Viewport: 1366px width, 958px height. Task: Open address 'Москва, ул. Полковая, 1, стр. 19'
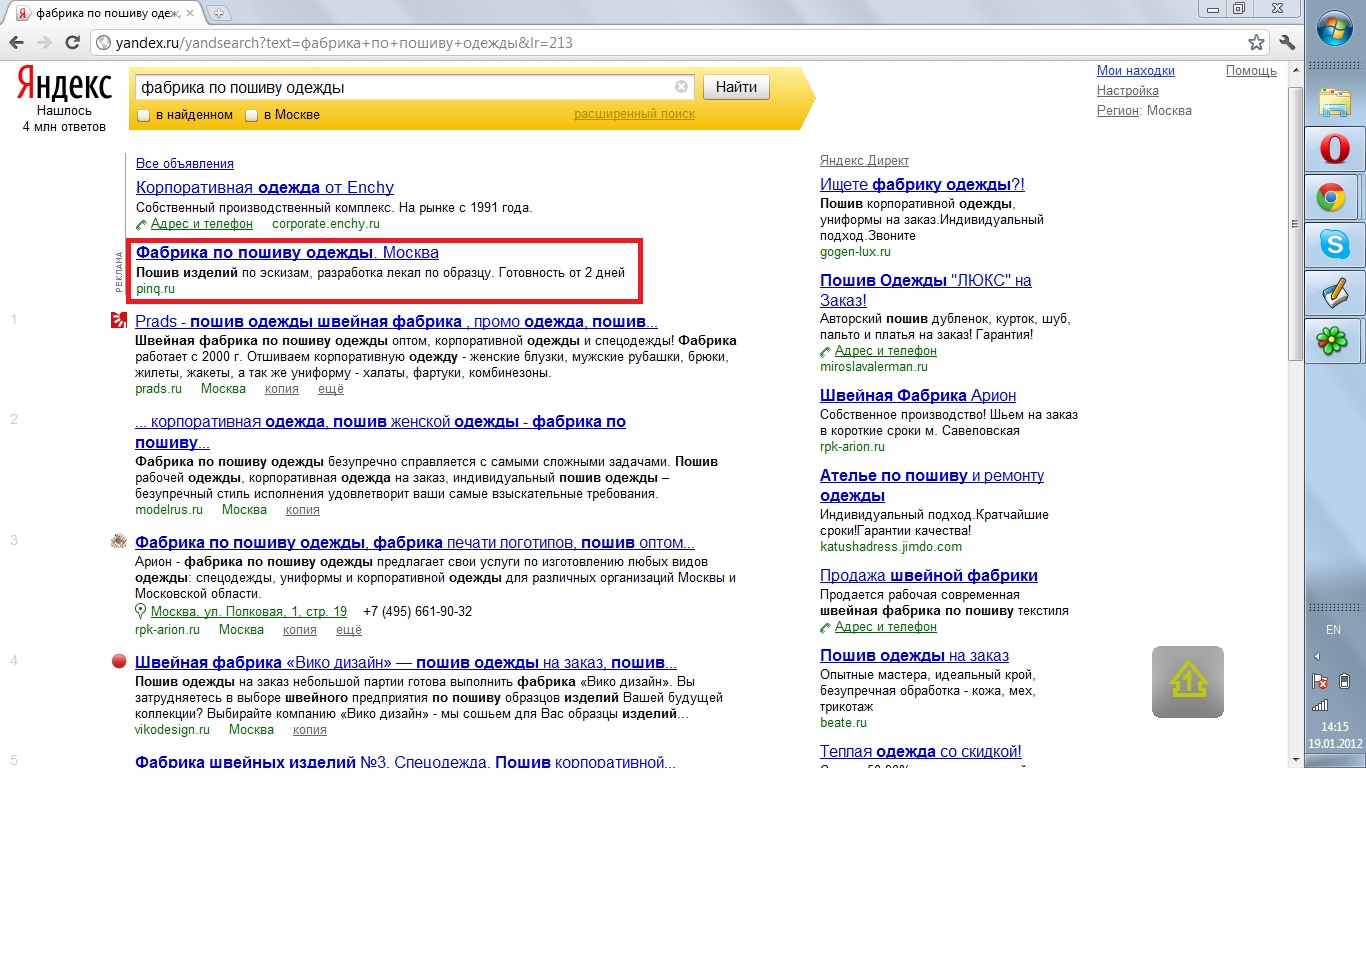(249, 611)
